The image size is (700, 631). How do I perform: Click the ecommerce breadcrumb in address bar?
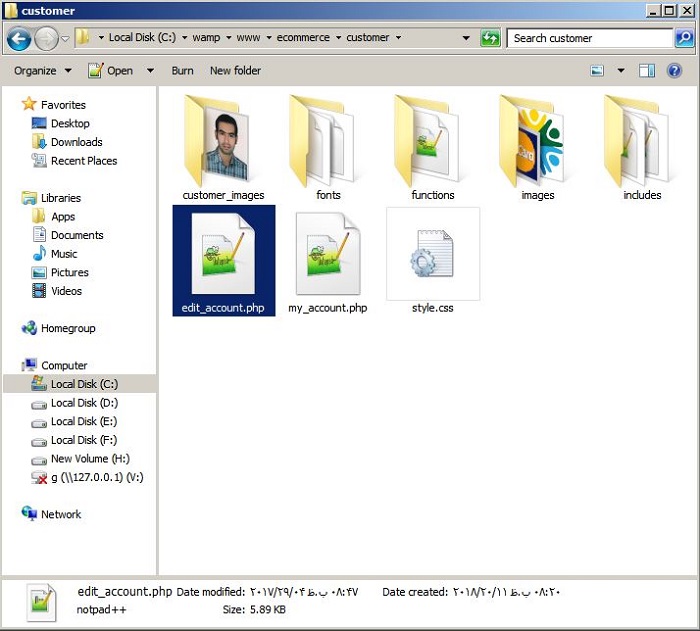pyautogui.click(x=303, y=38)
